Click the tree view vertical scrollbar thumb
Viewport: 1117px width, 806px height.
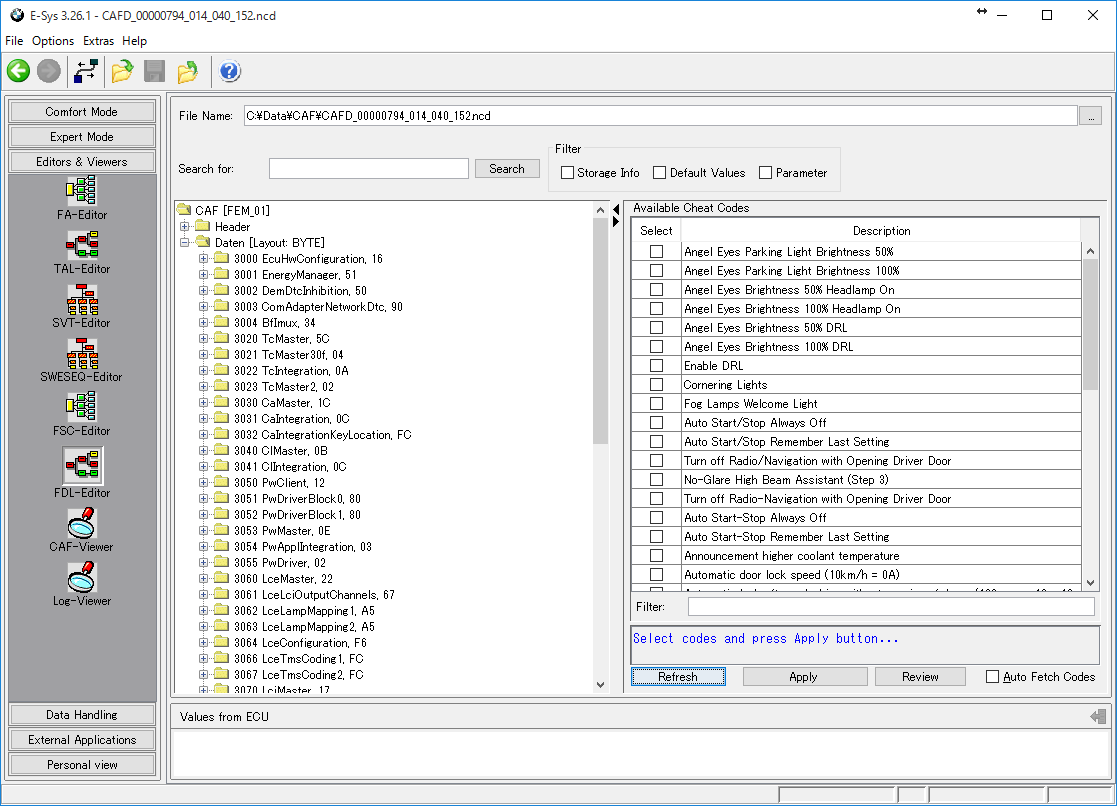[x=600, y=331]
